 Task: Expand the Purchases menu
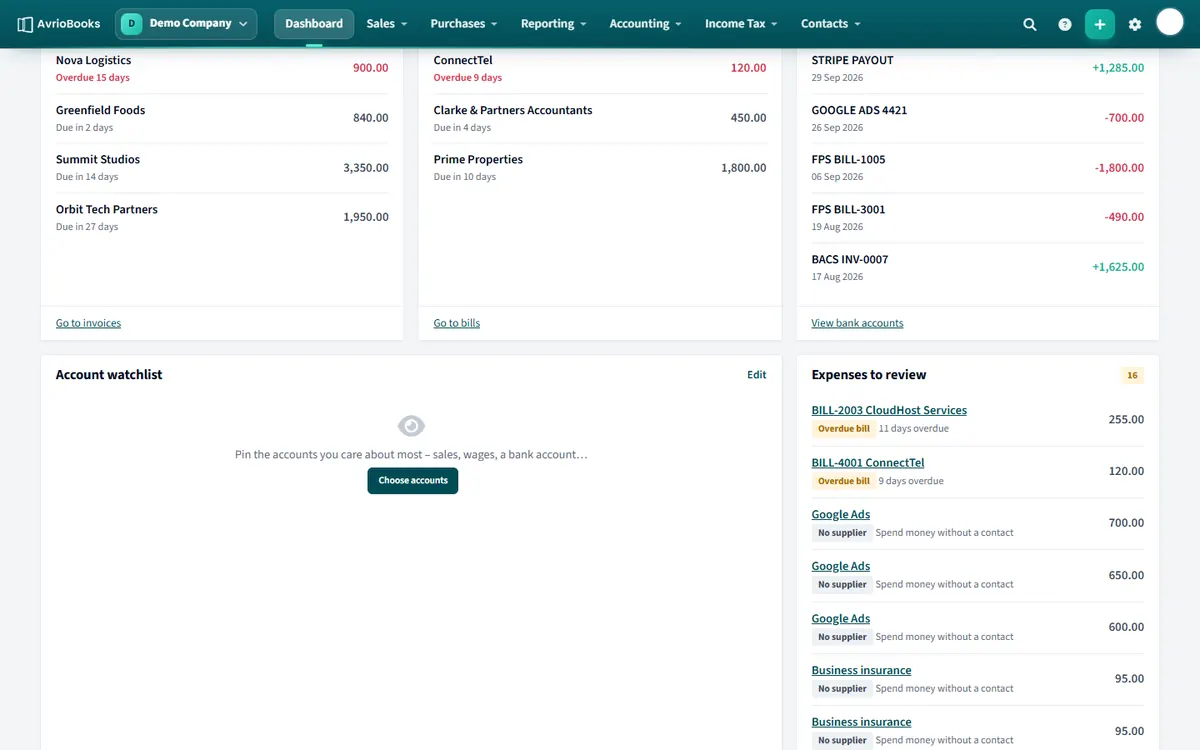pyautogui.click(x=462, y=24)
